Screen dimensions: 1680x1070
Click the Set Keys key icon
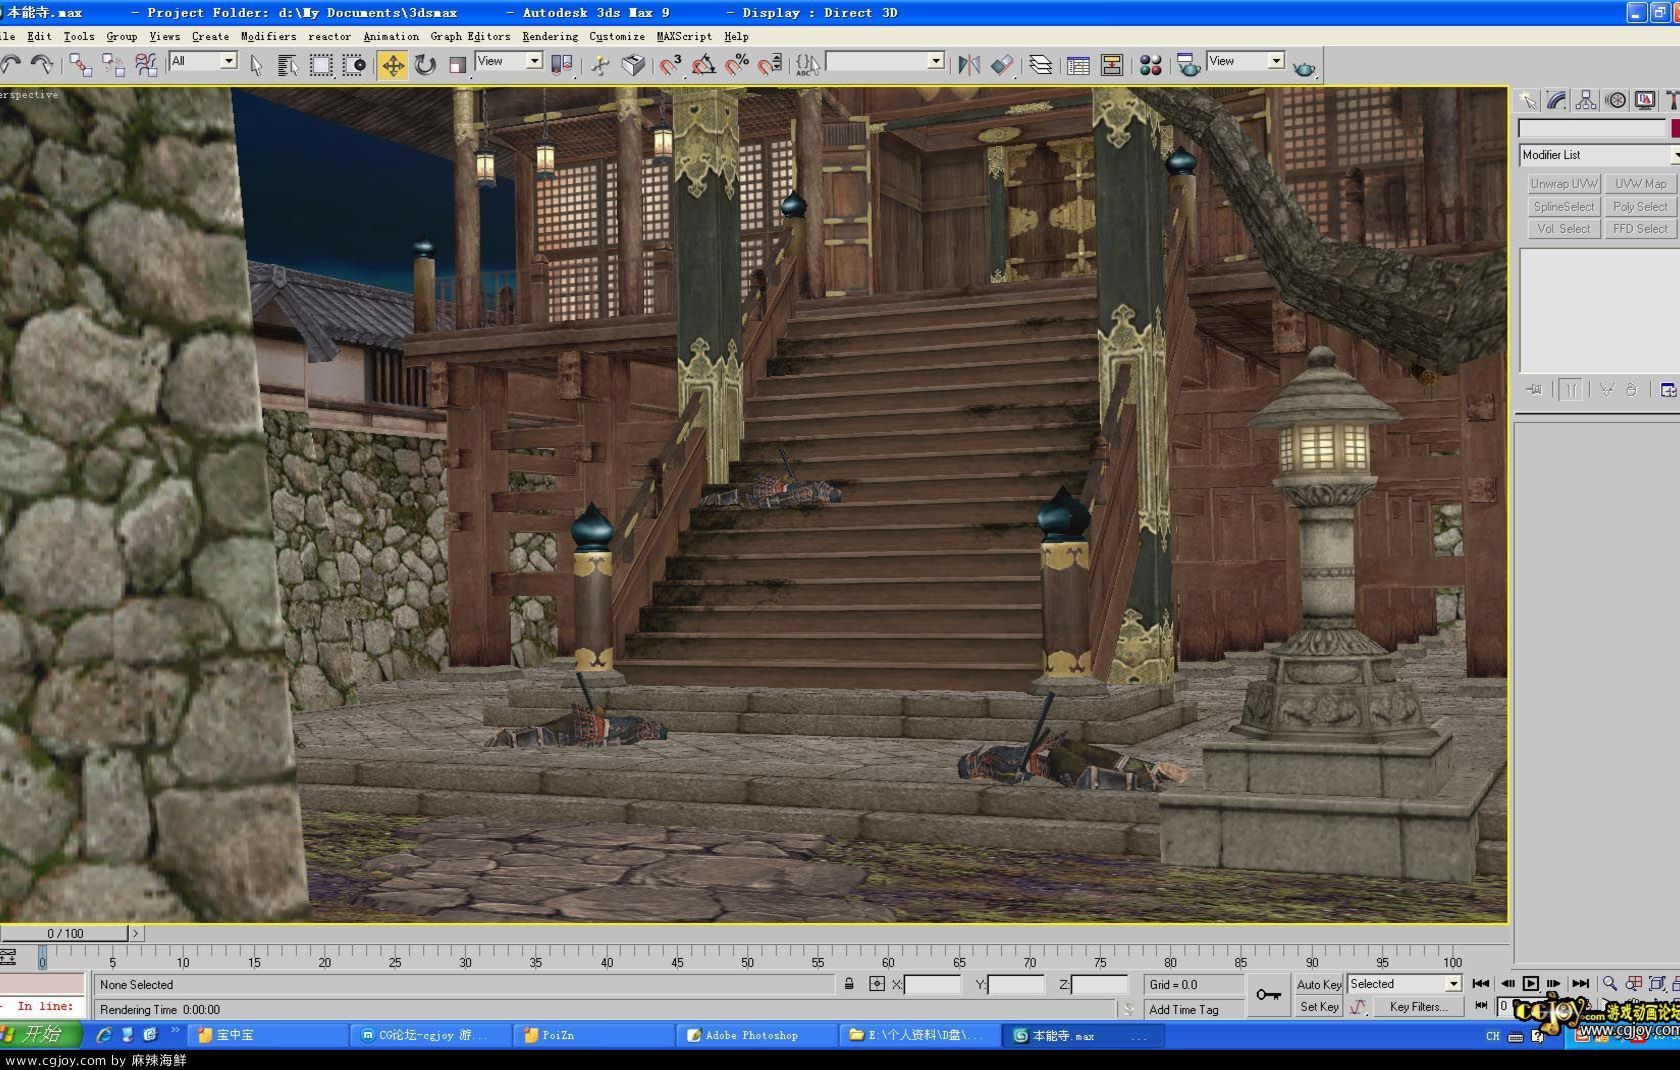click(x=1268, y=994)
